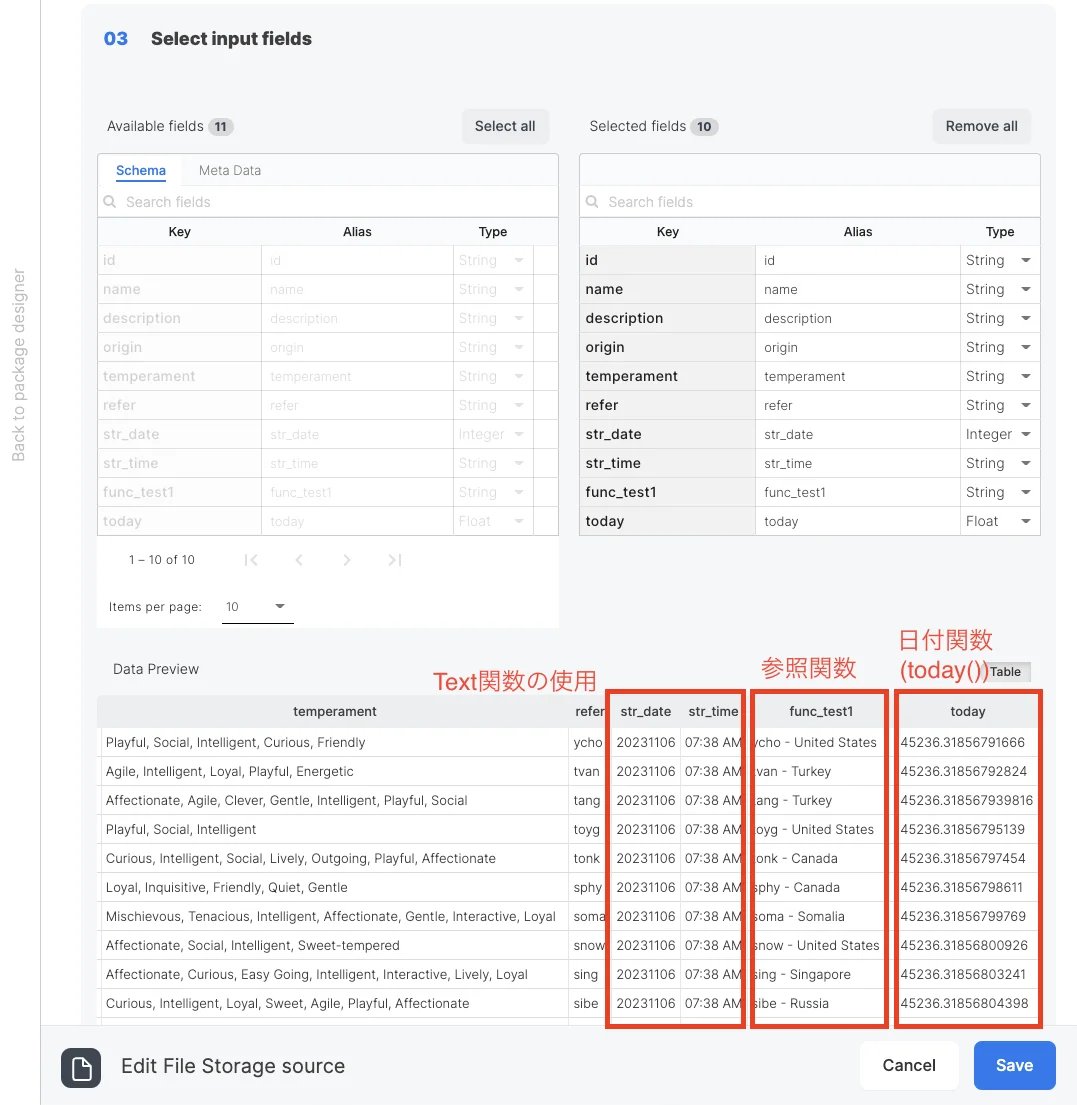Switch to the Meta Data tab
Image resolution: width=1077 pixels, height=1105 pixels.
(230, 171)
